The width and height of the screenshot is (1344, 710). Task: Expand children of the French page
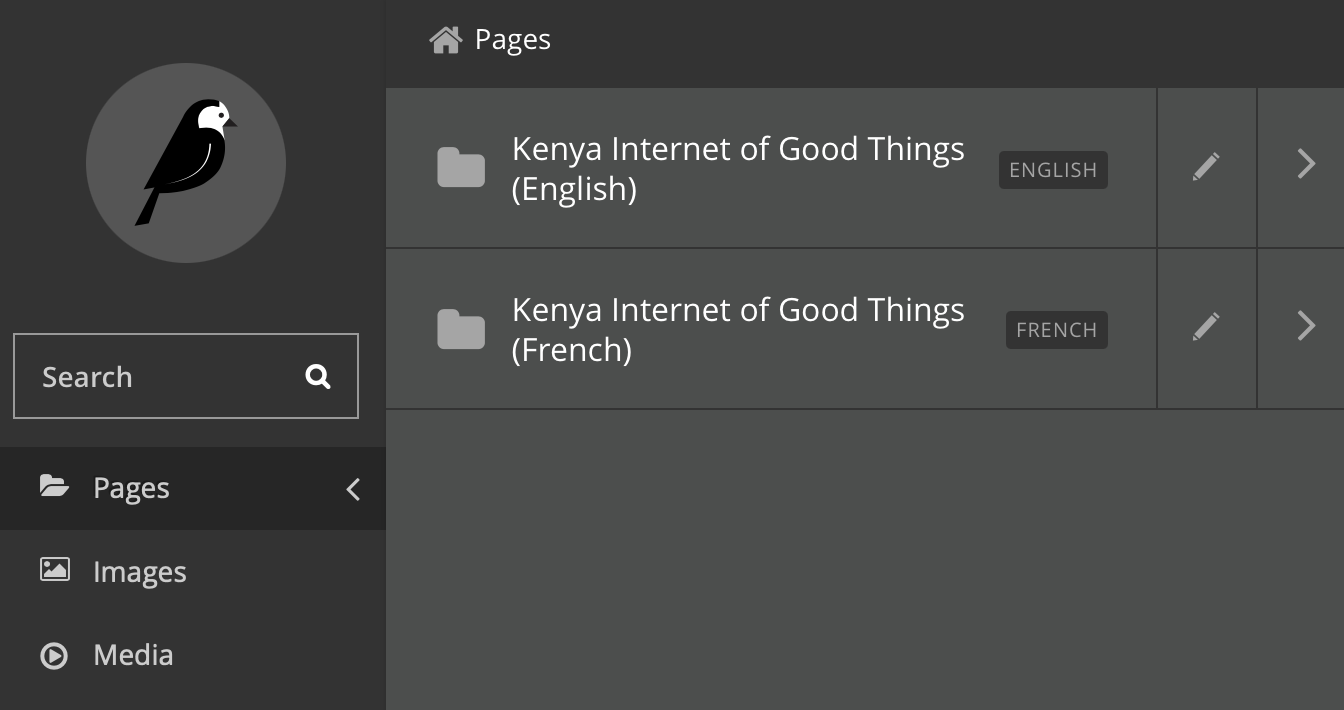pyautogui.click(x=1305, y=325)
